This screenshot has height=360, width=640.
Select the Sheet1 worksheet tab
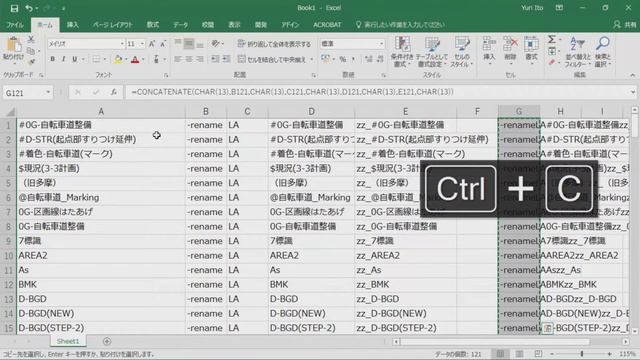[x=68, y=341]
